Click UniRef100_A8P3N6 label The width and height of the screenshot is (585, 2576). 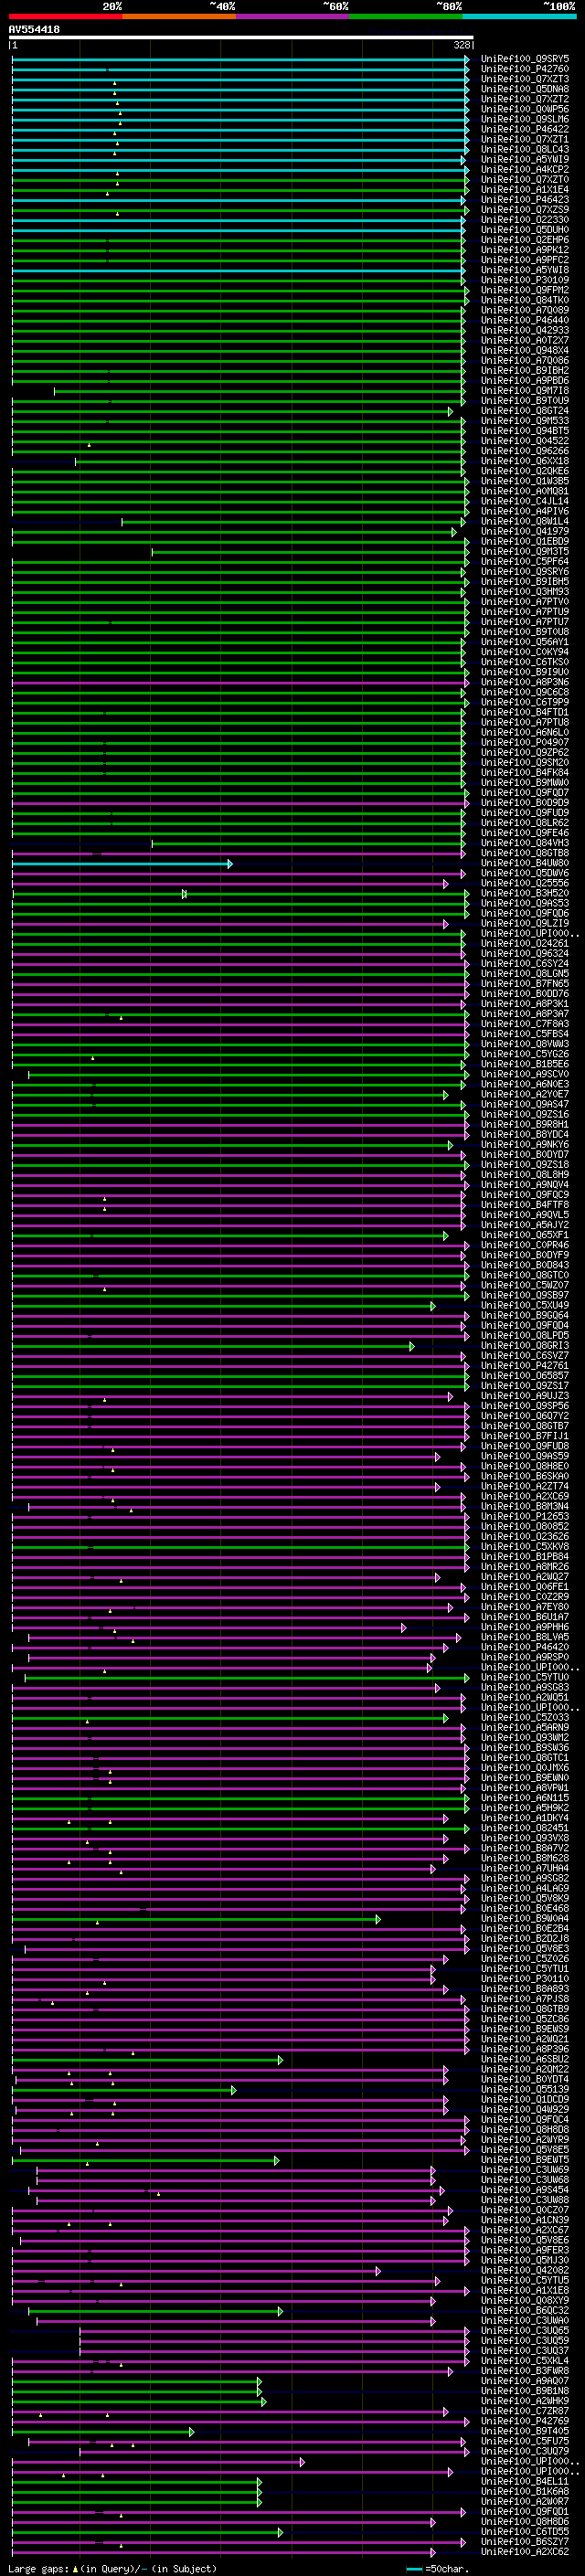[525, 682]
